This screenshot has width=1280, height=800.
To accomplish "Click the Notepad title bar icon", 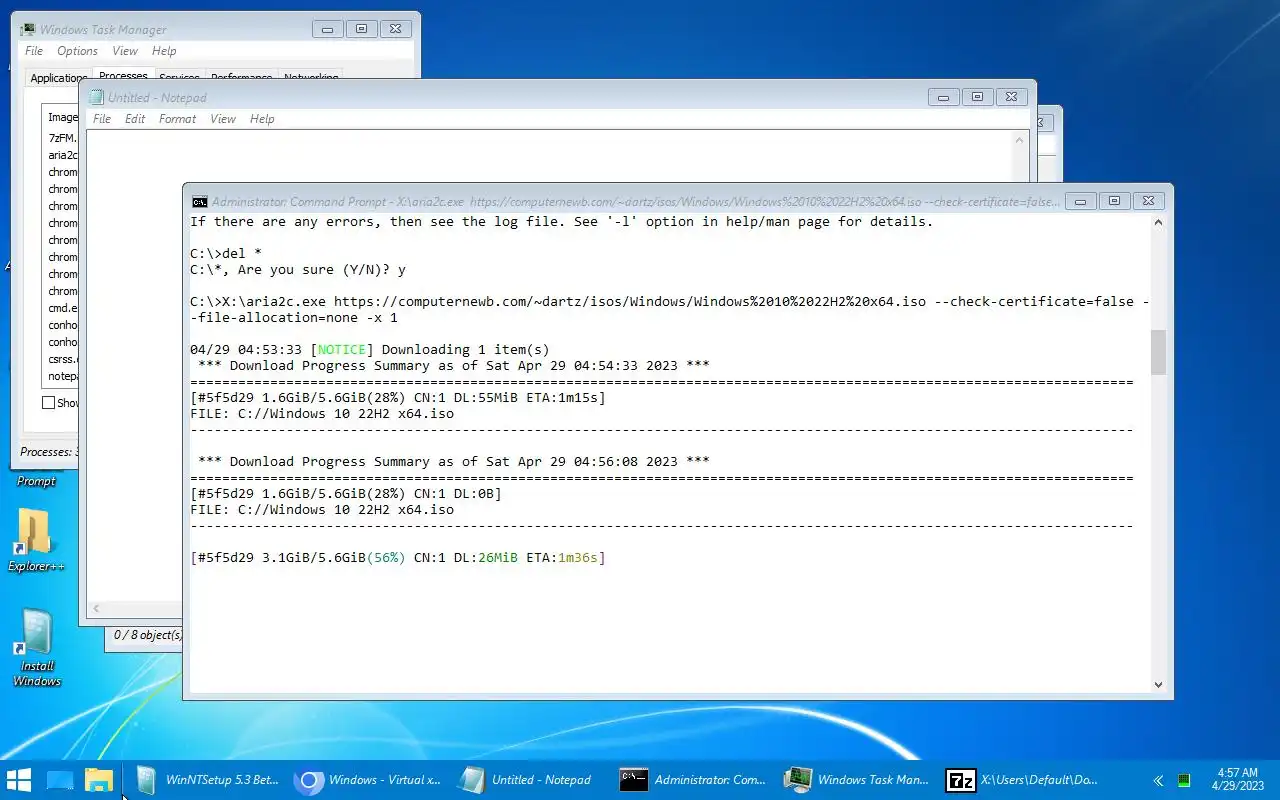I will pyautogui.click(x=96, y=97).
